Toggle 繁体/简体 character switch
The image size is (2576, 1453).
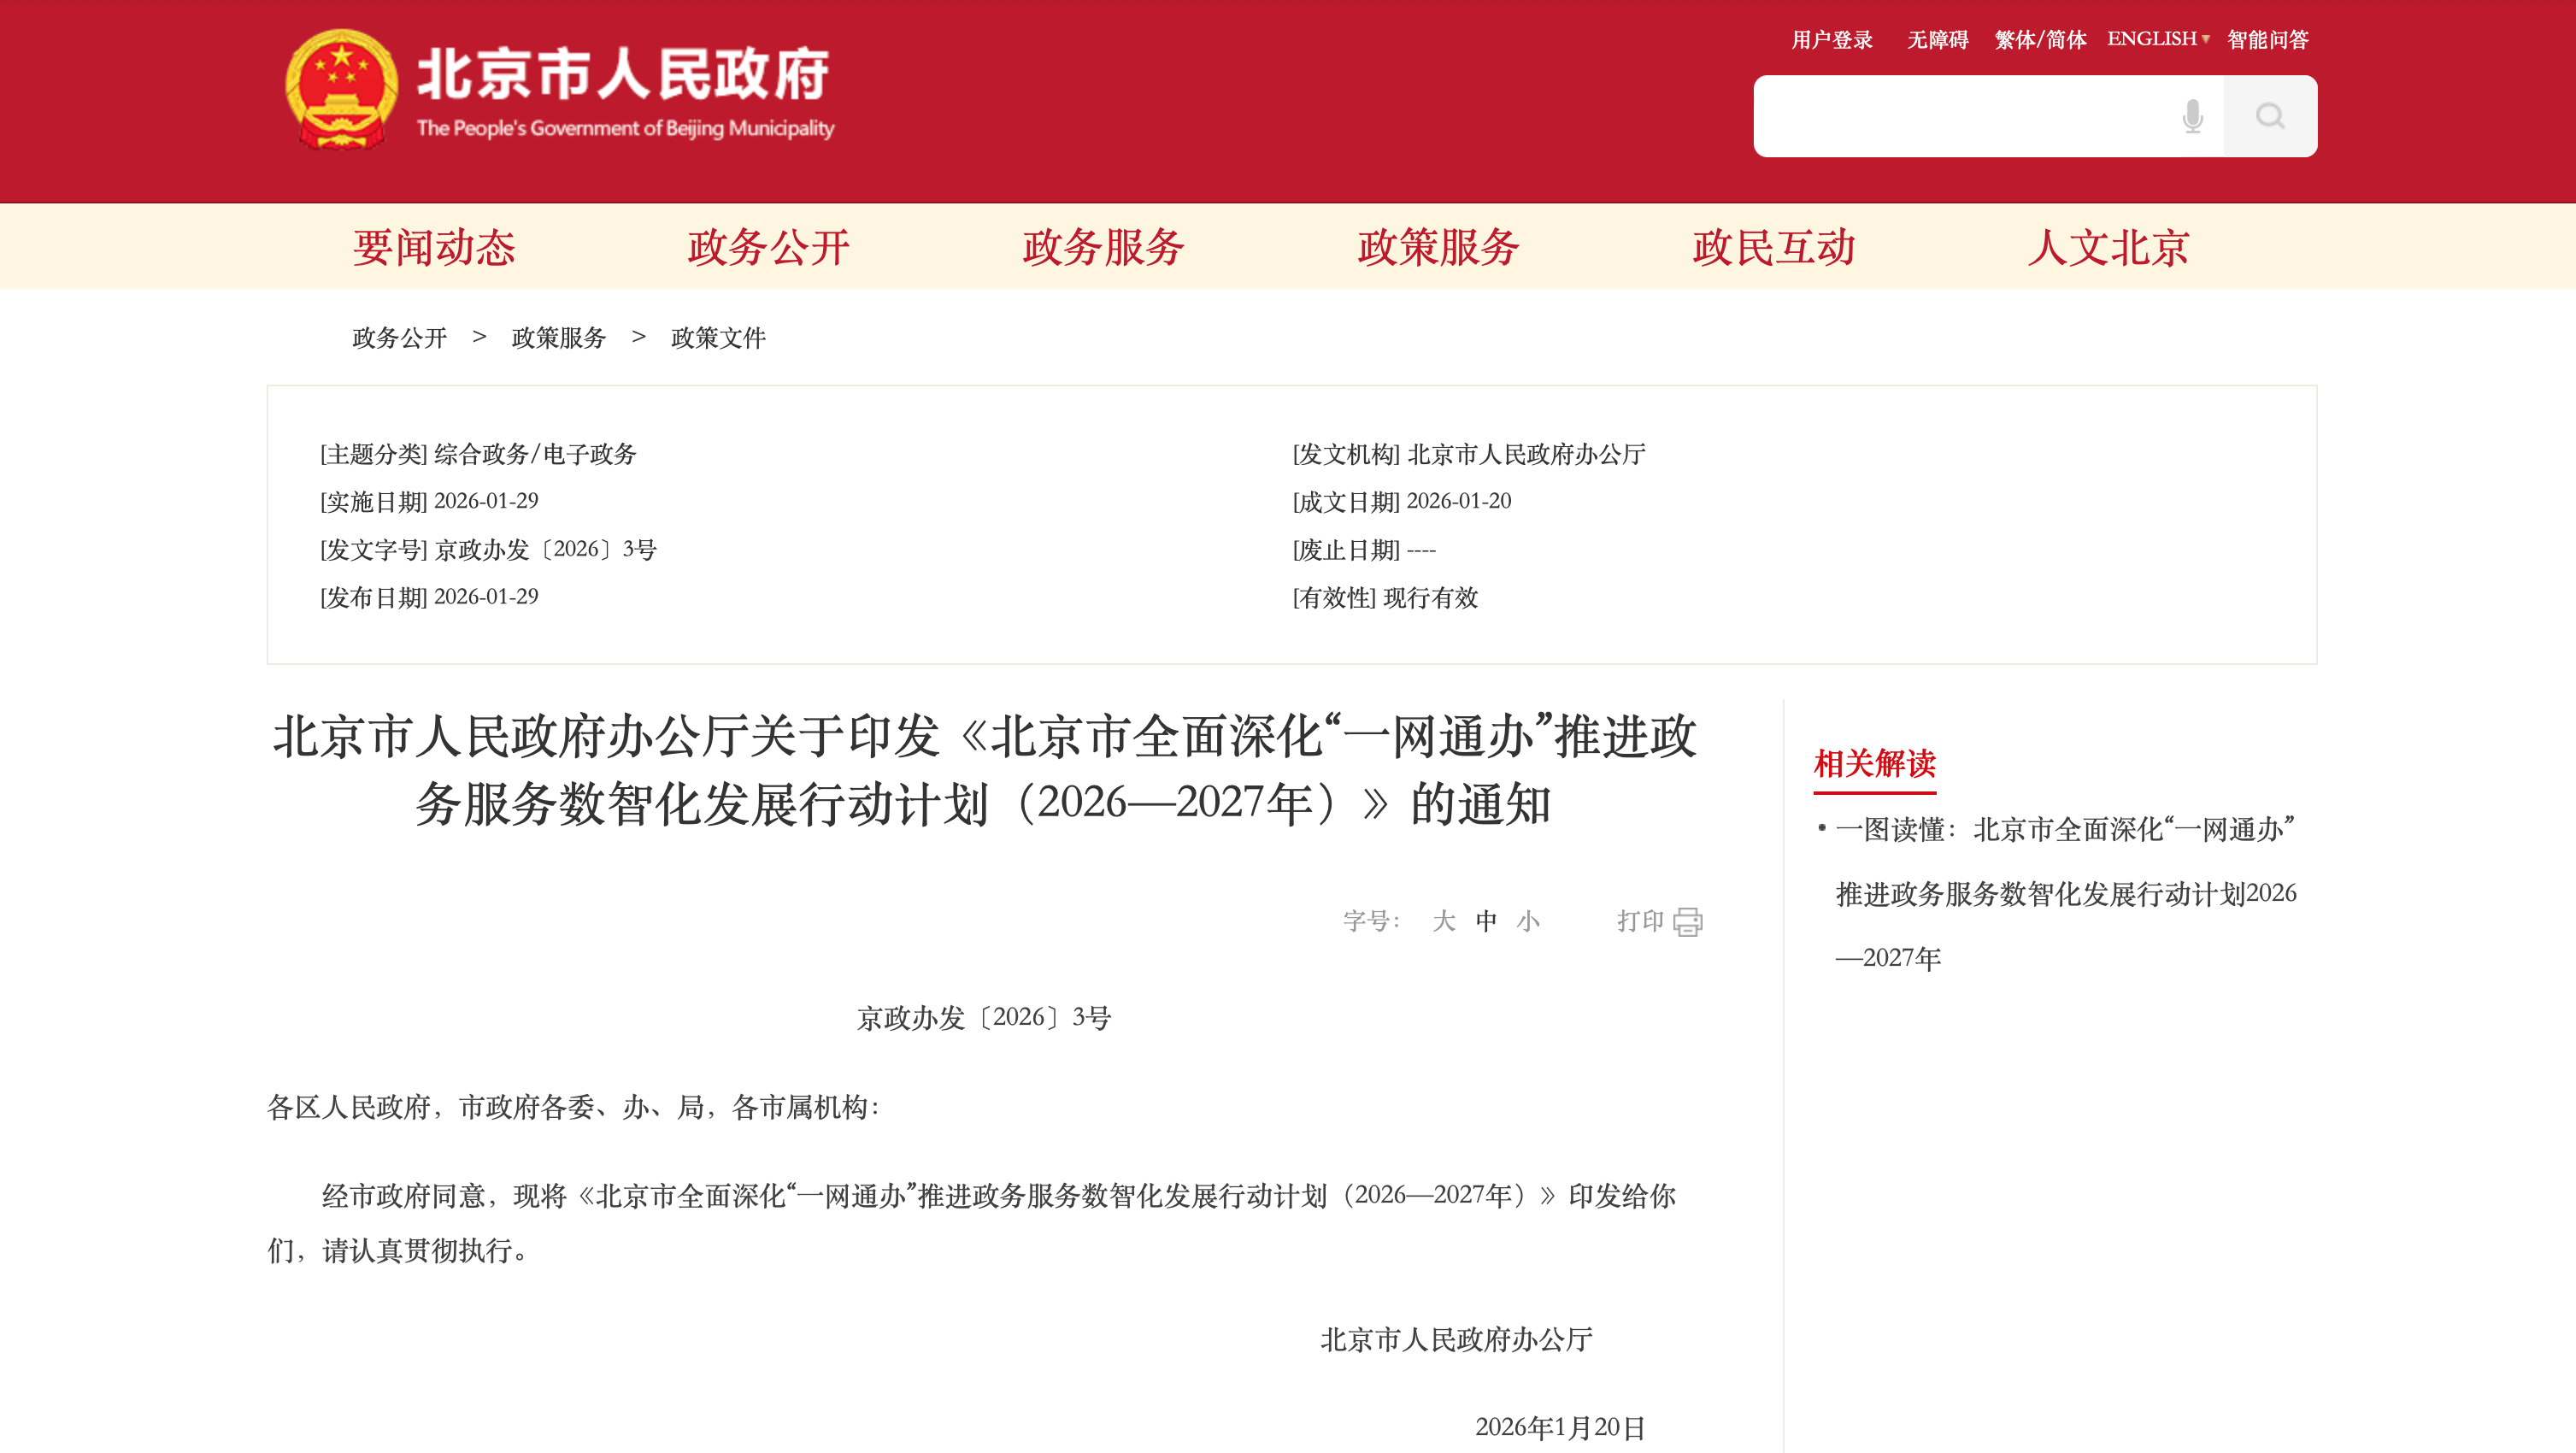[x=2040, y=40]
